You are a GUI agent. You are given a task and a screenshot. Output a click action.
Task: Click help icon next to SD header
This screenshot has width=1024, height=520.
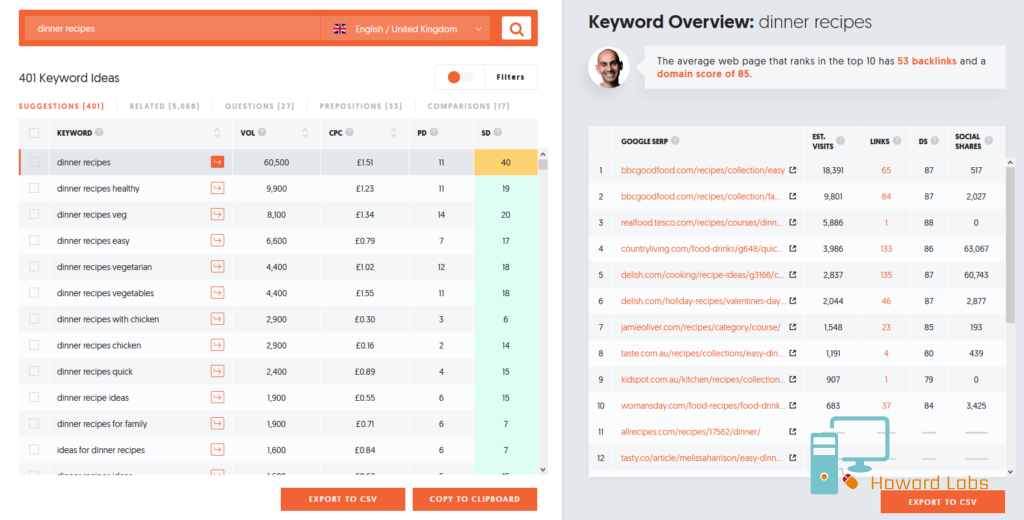(498, 132)
